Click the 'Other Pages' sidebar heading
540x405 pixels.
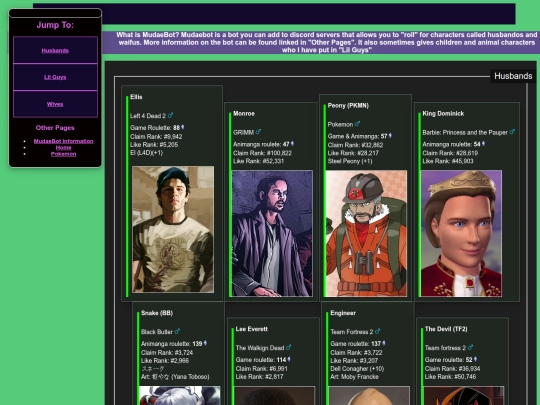coord(55,128)
